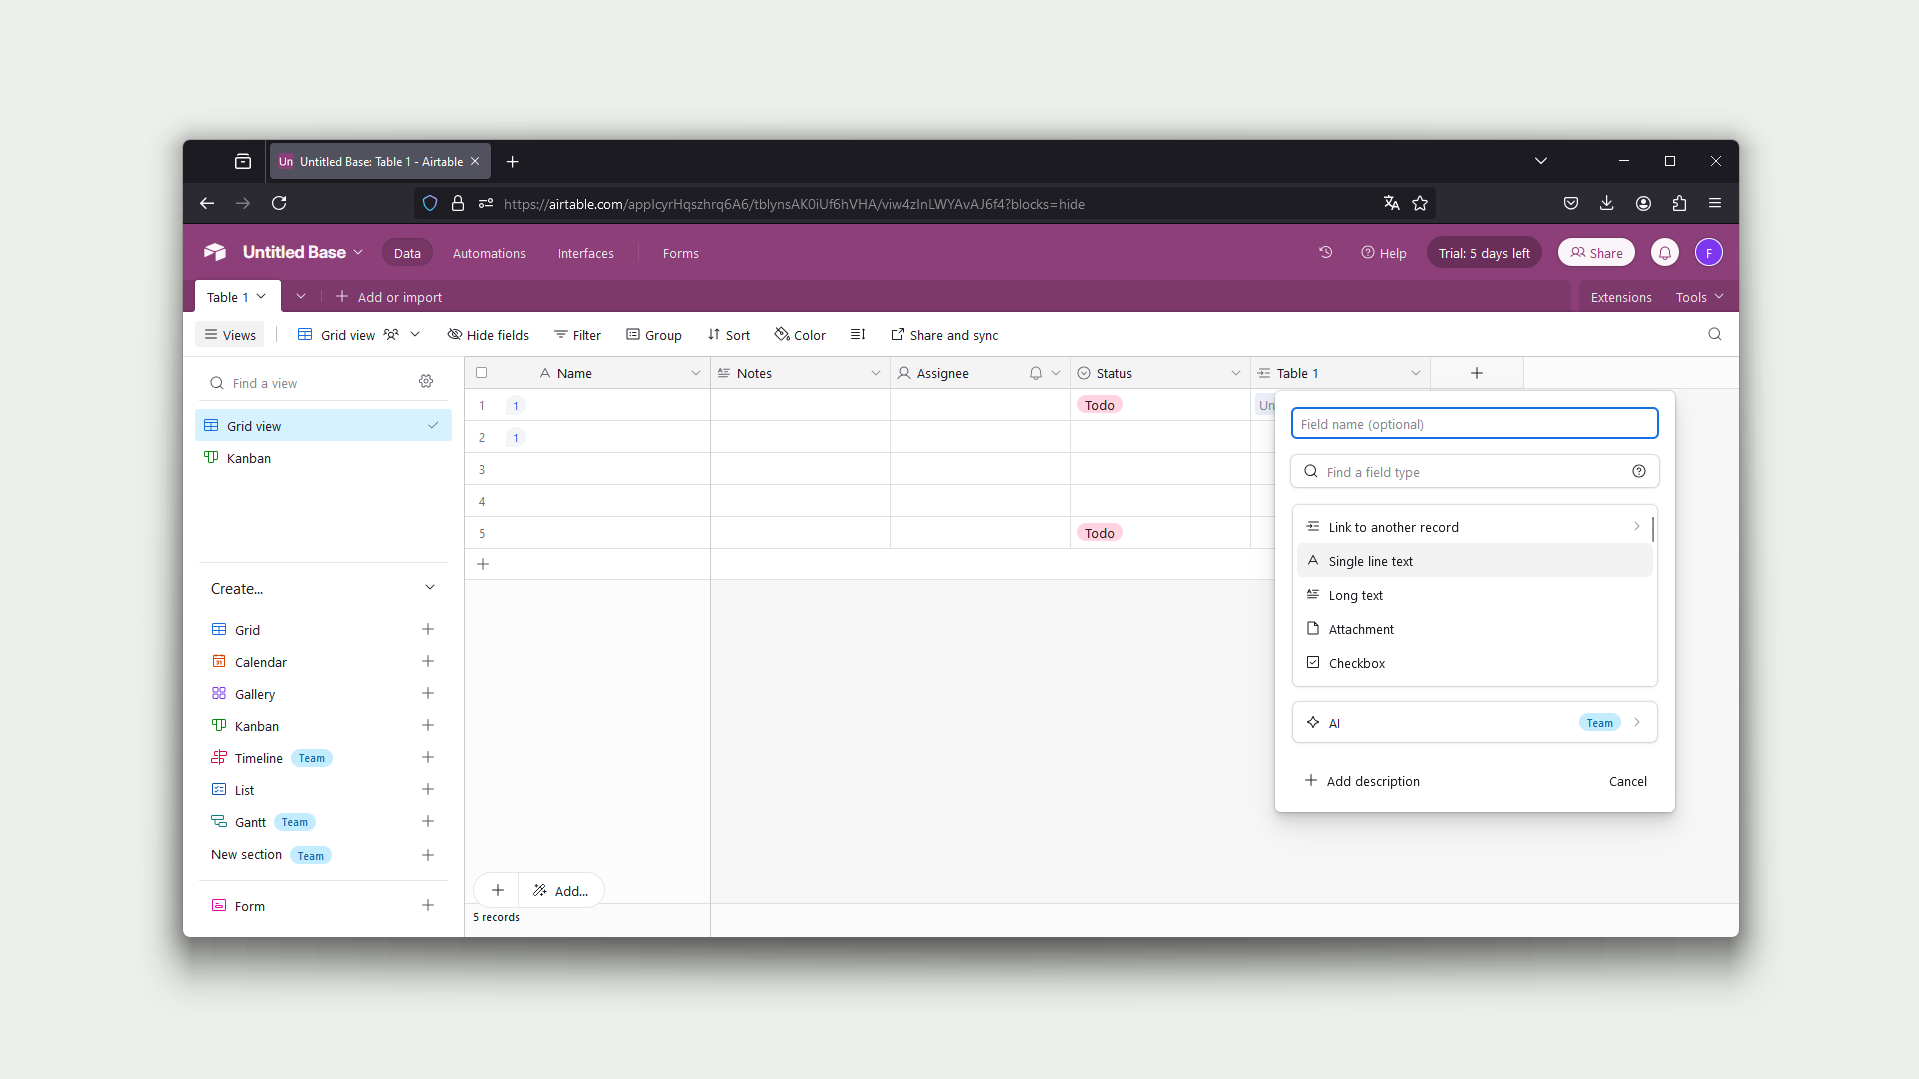The height and width of the screenshot is (1079, 1919).
Task: Switch to Forms tab
Action: pyautogui.click(x=681, y=253)
